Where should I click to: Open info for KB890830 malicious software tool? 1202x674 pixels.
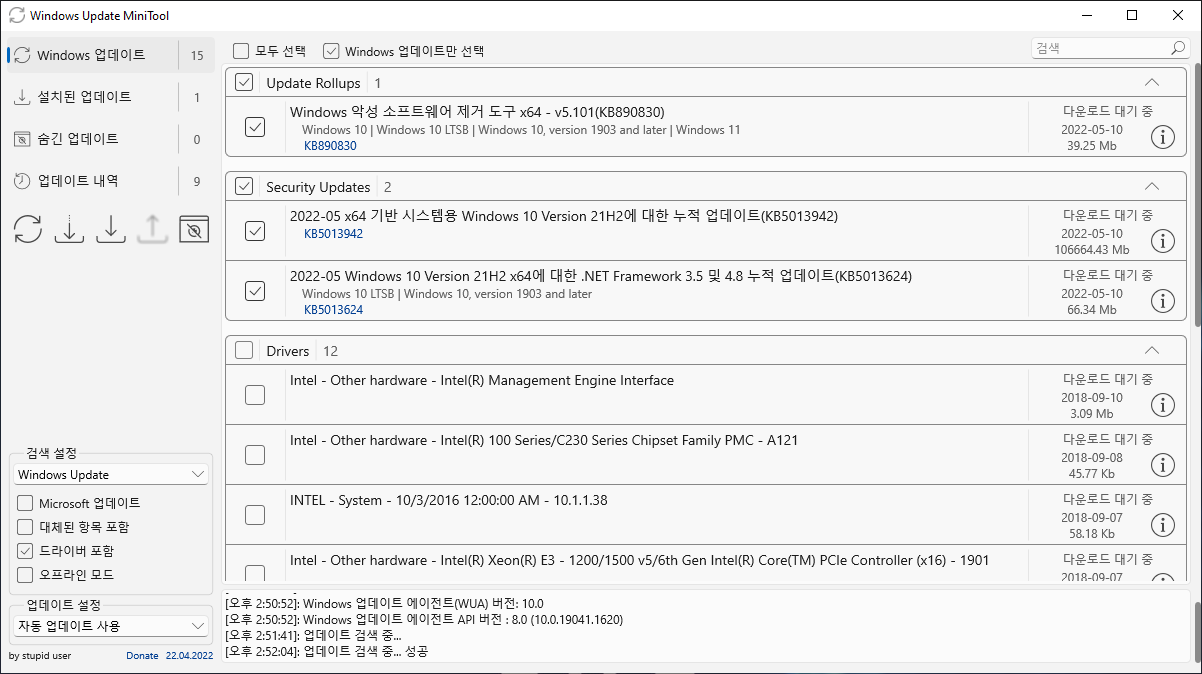(1162, 137)
